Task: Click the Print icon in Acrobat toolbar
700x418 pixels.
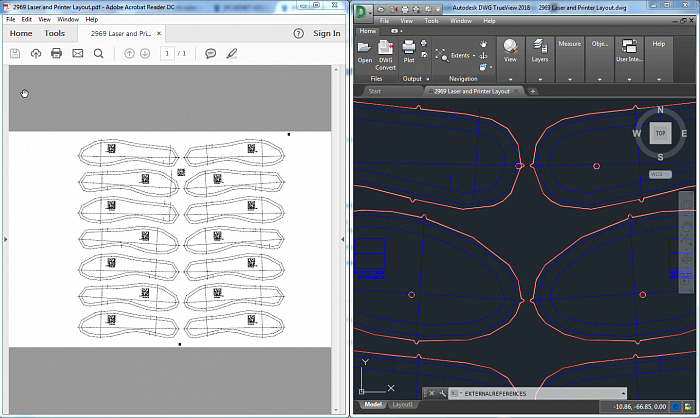Action: pos(57,53)
